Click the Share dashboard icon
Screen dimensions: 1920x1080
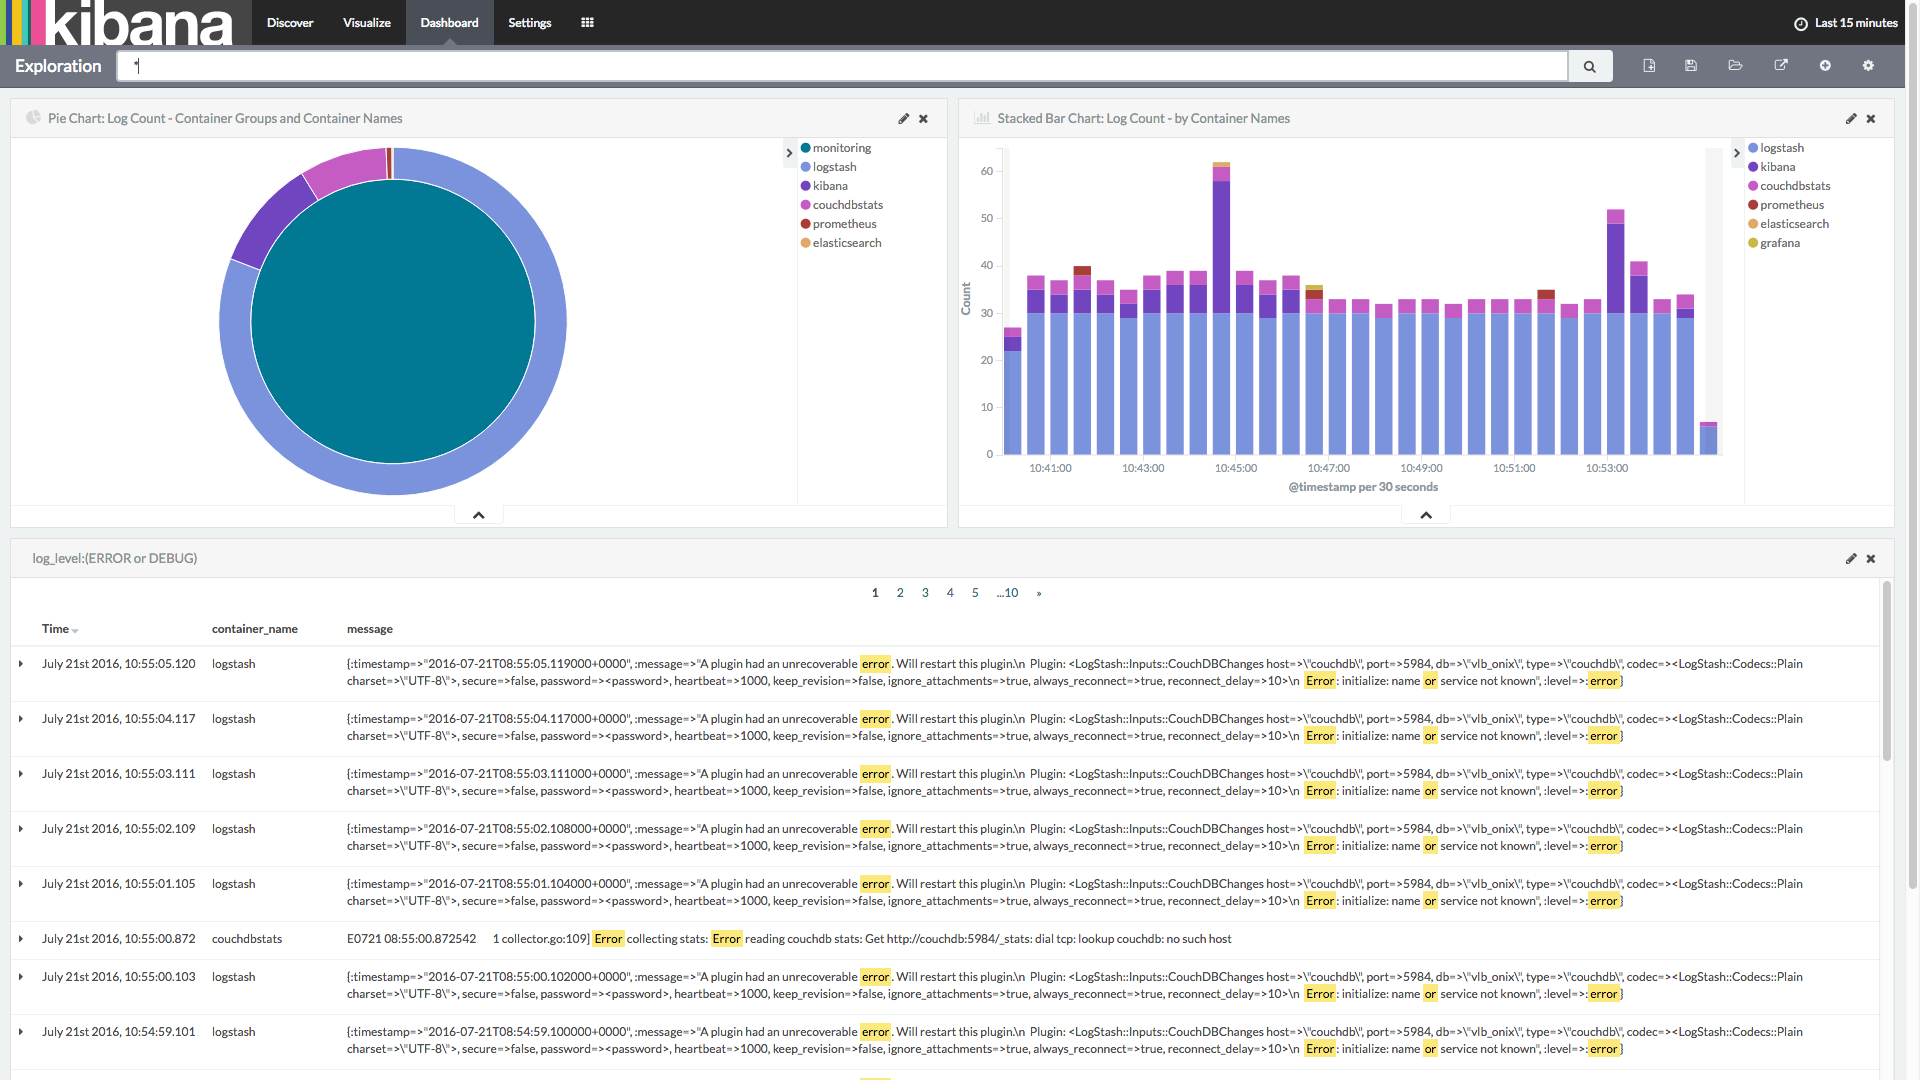[x=1781, y=66]
